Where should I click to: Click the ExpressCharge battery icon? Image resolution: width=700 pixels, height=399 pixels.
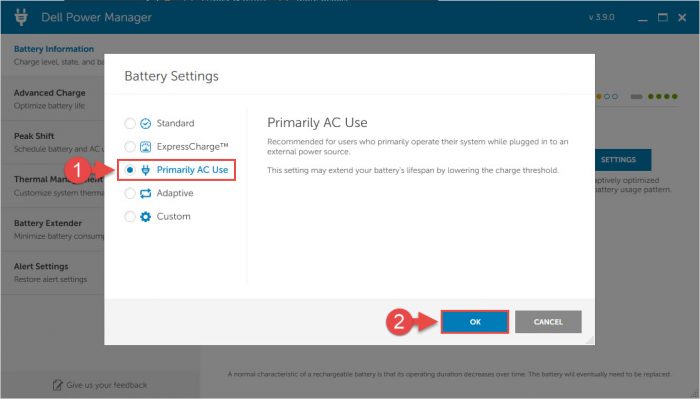(146, 147)
